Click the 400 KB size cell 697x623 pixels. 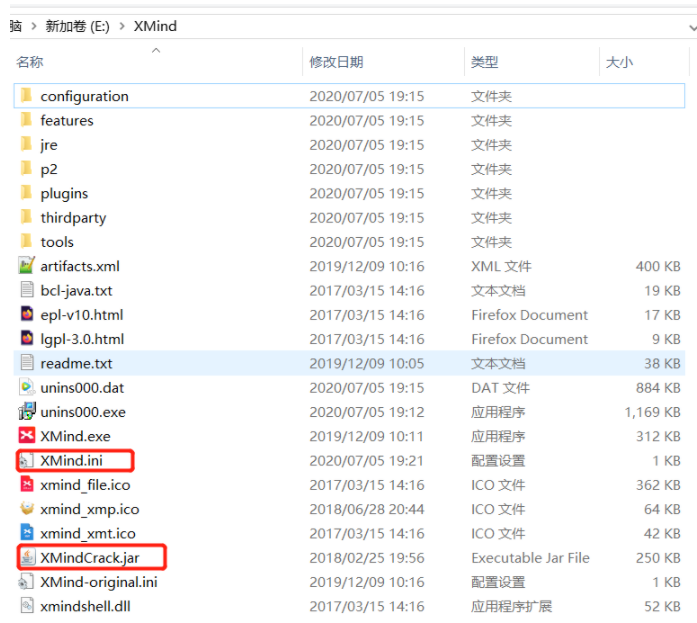(658, 266)
